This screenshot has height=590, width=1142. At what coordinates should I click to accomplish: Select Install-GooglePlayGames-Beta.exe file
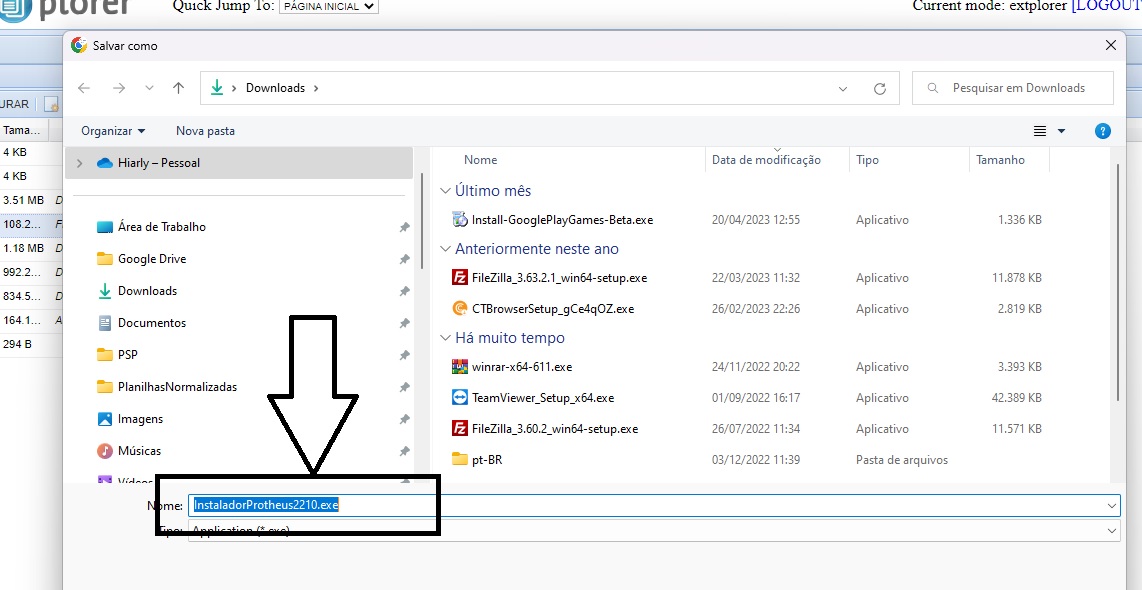562,220
